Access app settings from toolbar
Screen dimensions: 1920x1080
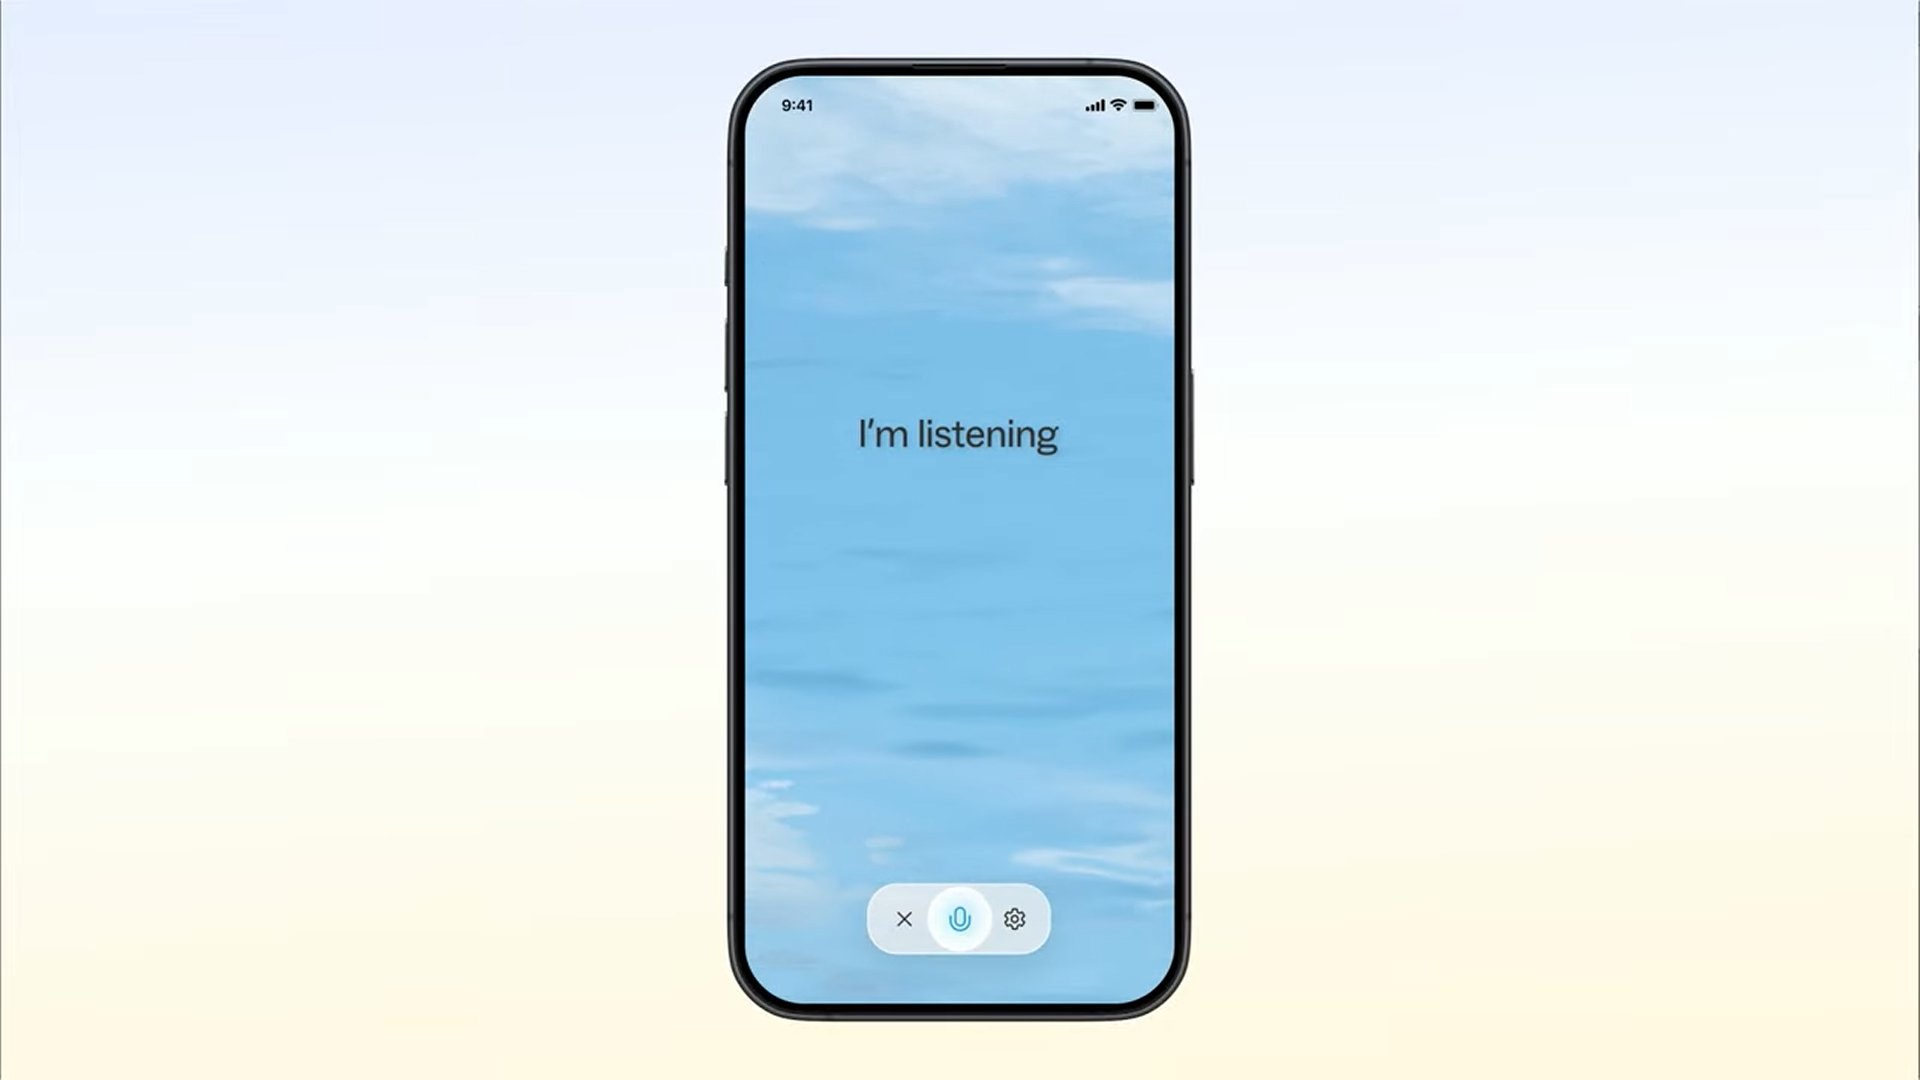(x=1015, y=919)
